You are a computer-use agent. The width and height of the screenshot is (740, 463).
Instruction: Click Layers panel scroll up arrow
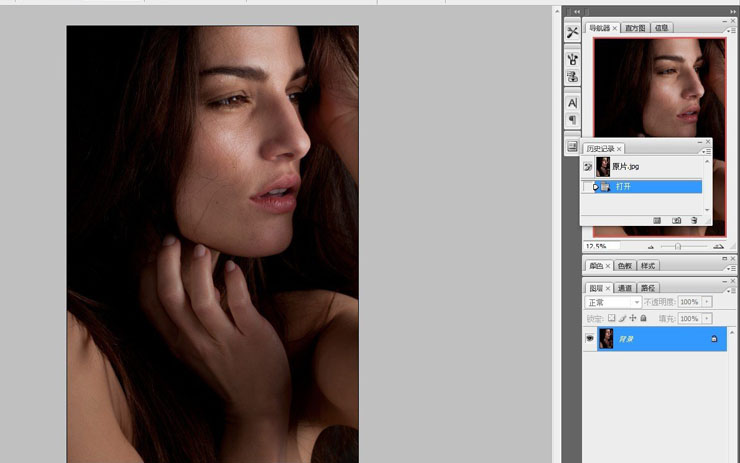point(732,333)
